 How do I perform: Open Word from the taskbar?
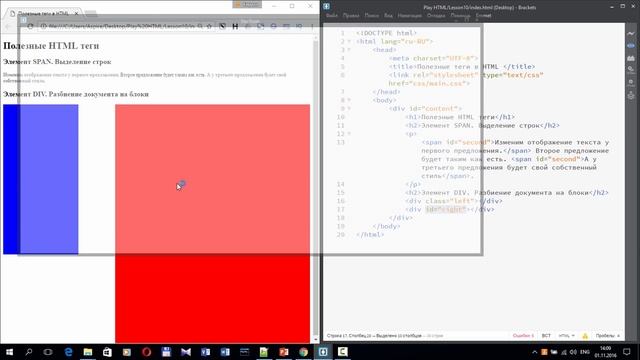pyautogui.click(x=225, y=352)
